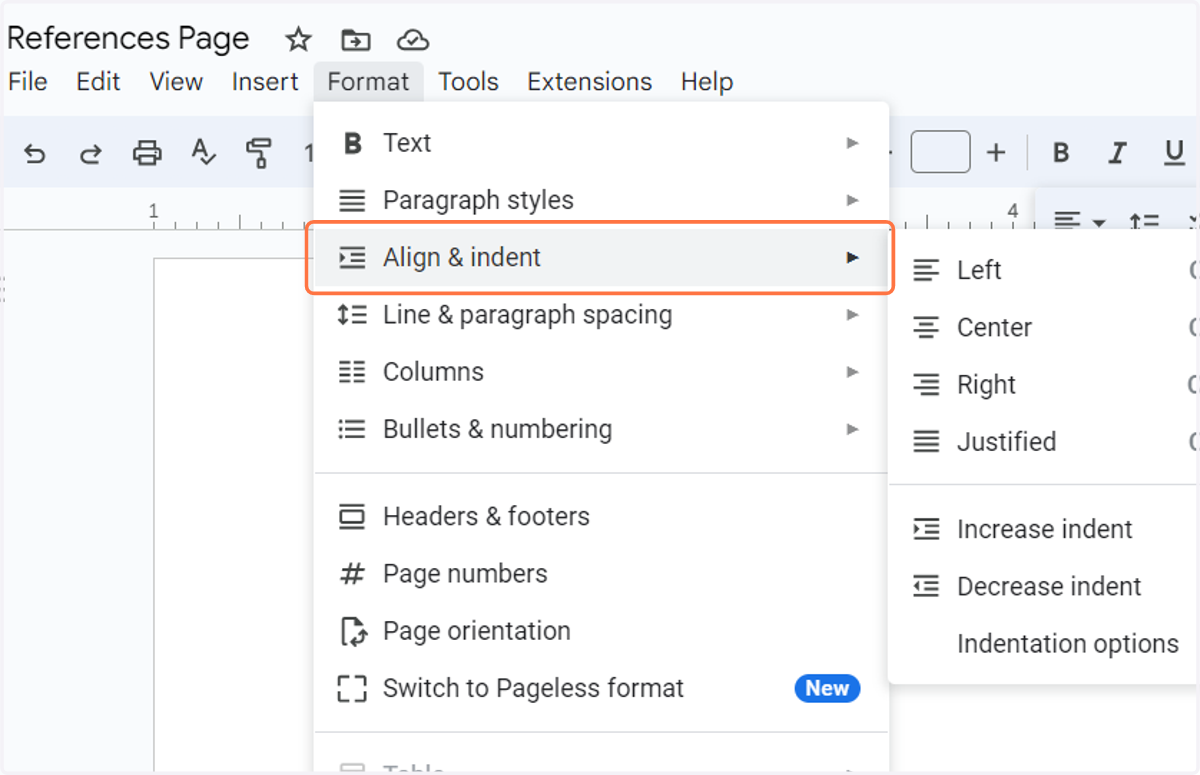Open the Help menu
1200x775 pixels.
[x=707, y=82]
